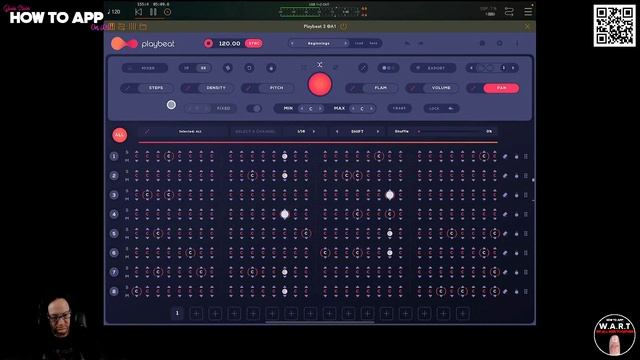Pause playback in the host transport
Viewport: 640px width, 360px height.
pyautogui.click(x=153, y=12)
